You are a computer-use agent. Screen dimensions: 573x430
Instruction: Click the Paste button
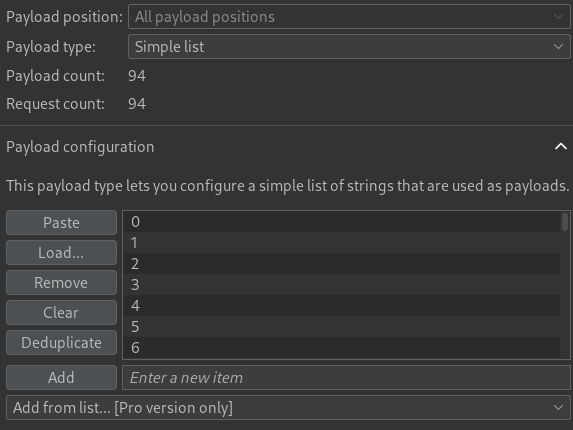click(61, 222)
